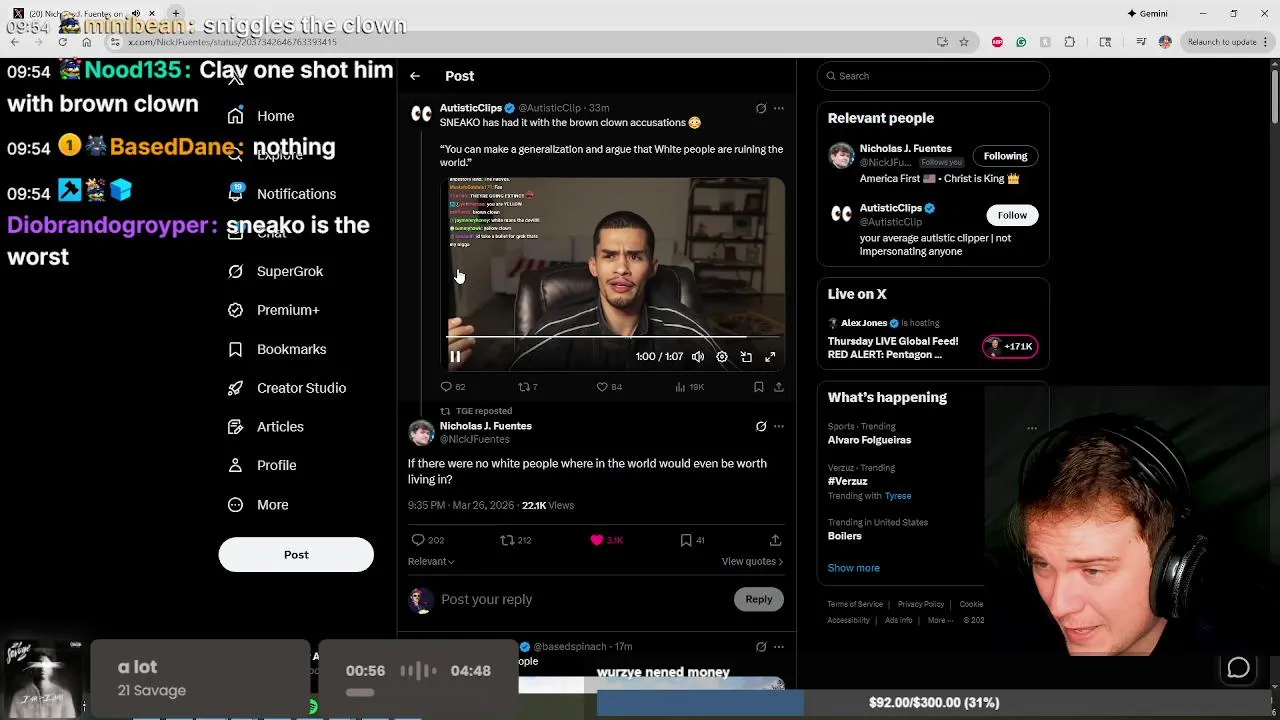Open the Grok chat bubble icon
The height and width of the screenshot is (720, 1280).
(x=1238, y=668)
